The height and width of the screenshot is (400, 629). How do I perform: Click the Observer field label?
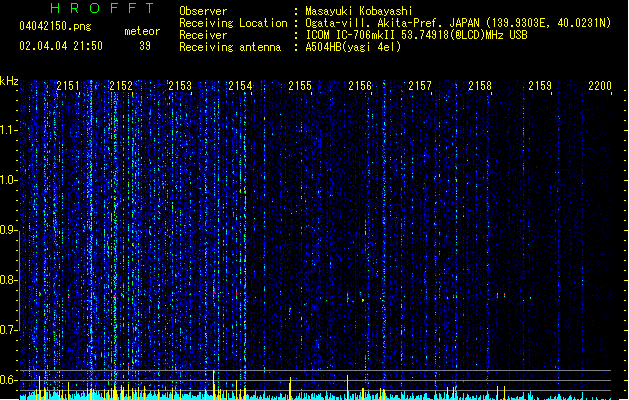pos(203,11)
